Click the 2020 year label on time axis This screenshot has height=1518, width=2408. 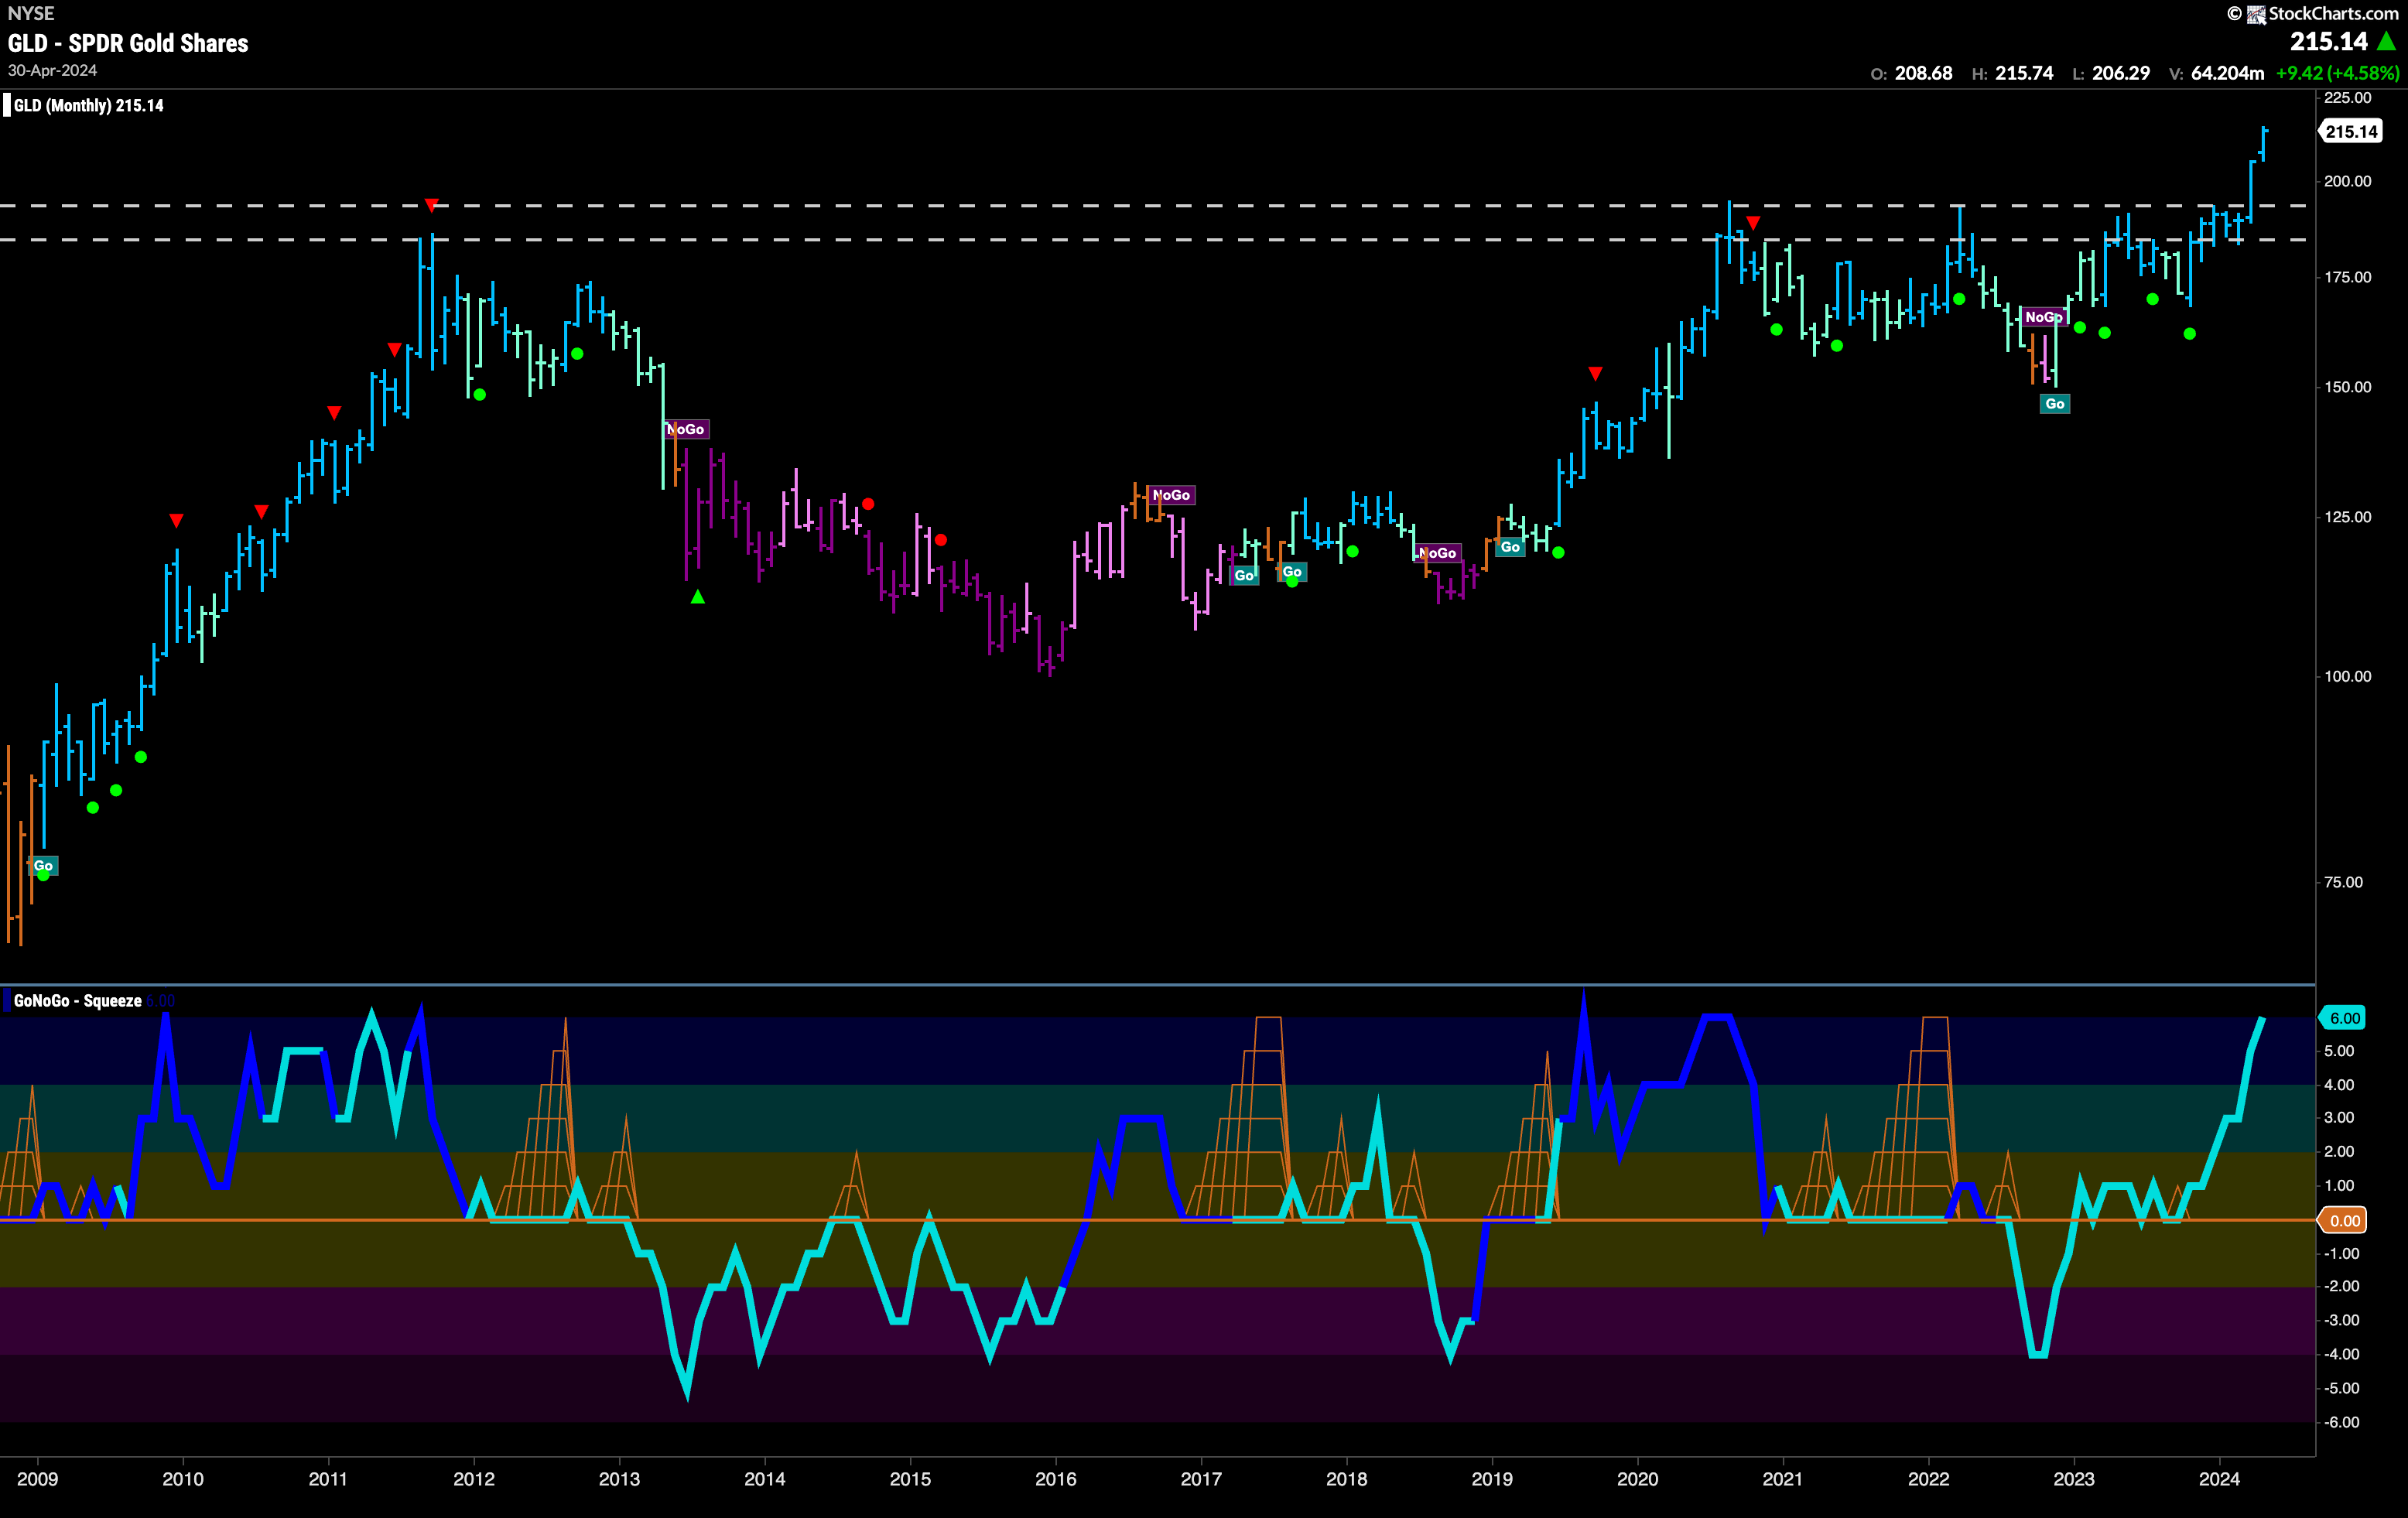1637,1479
